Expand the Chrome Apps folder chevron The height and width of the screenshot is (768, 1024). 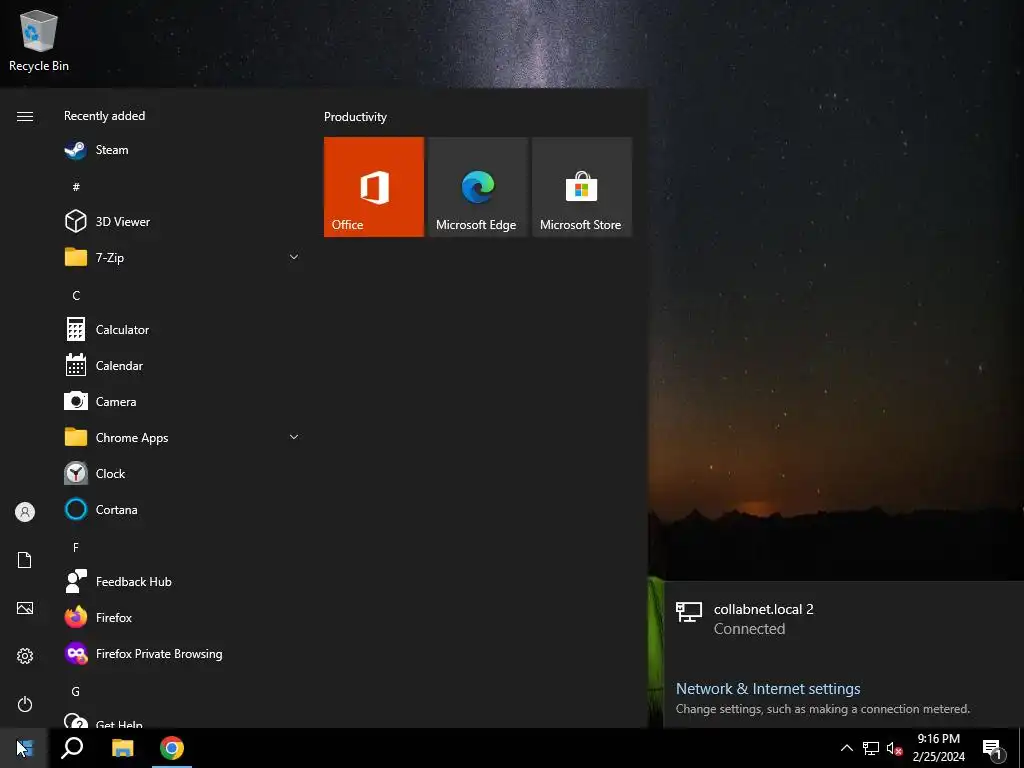(x=294, y=437)
